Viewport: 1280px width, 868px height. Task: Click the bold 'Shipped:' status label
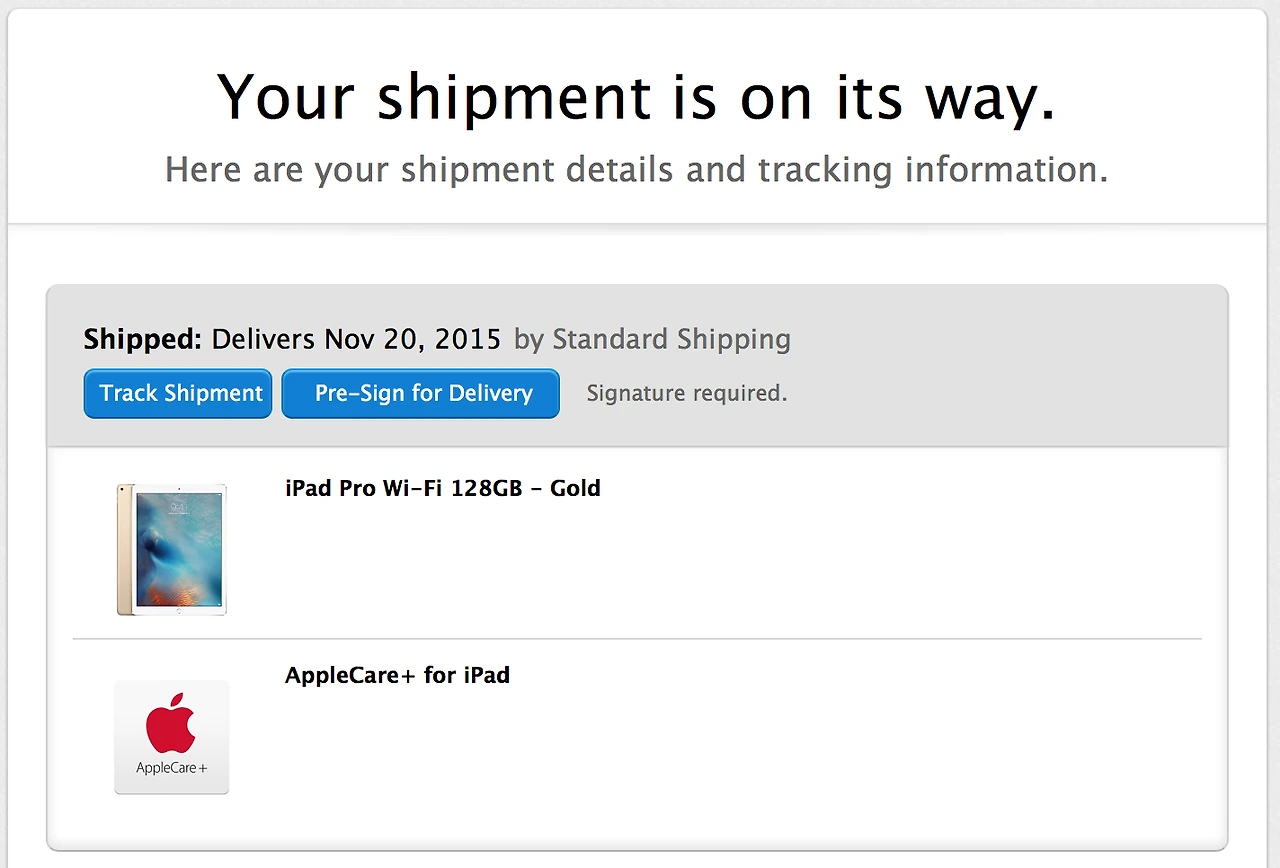(x=143, y=339)
